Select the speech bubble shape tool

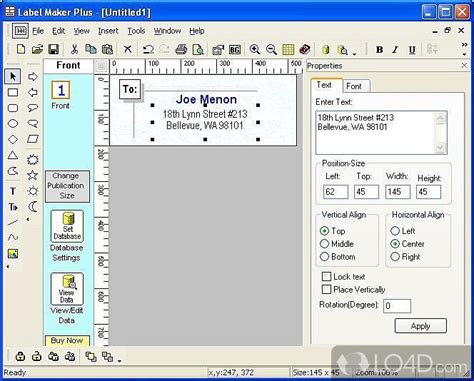coord(33,108)
